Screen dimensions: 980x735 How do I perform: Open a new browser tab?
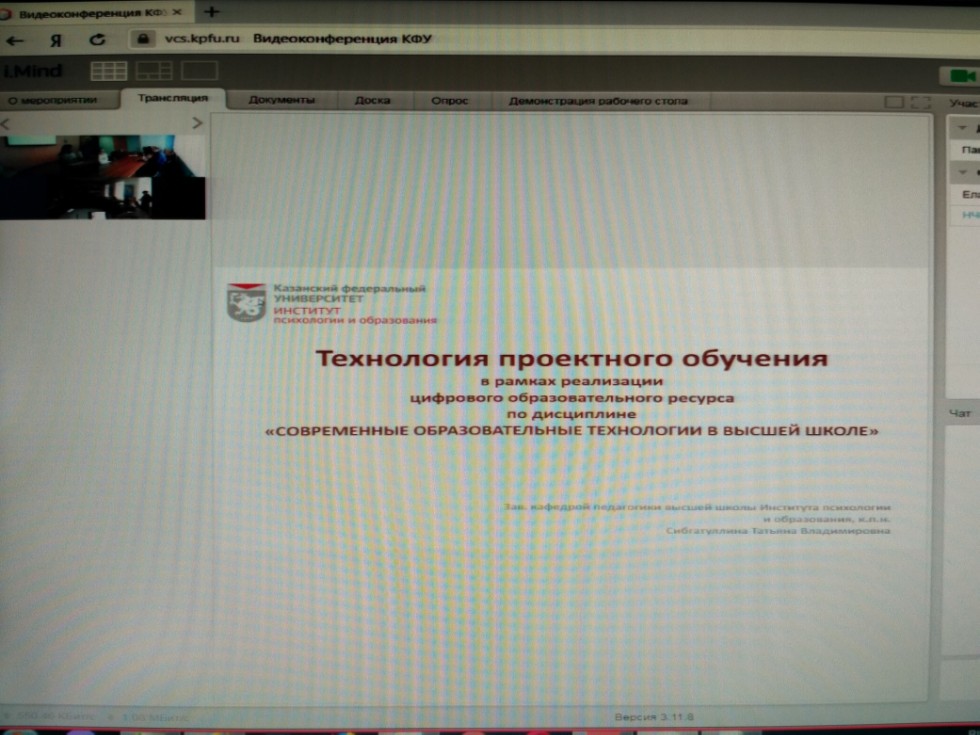211,12
